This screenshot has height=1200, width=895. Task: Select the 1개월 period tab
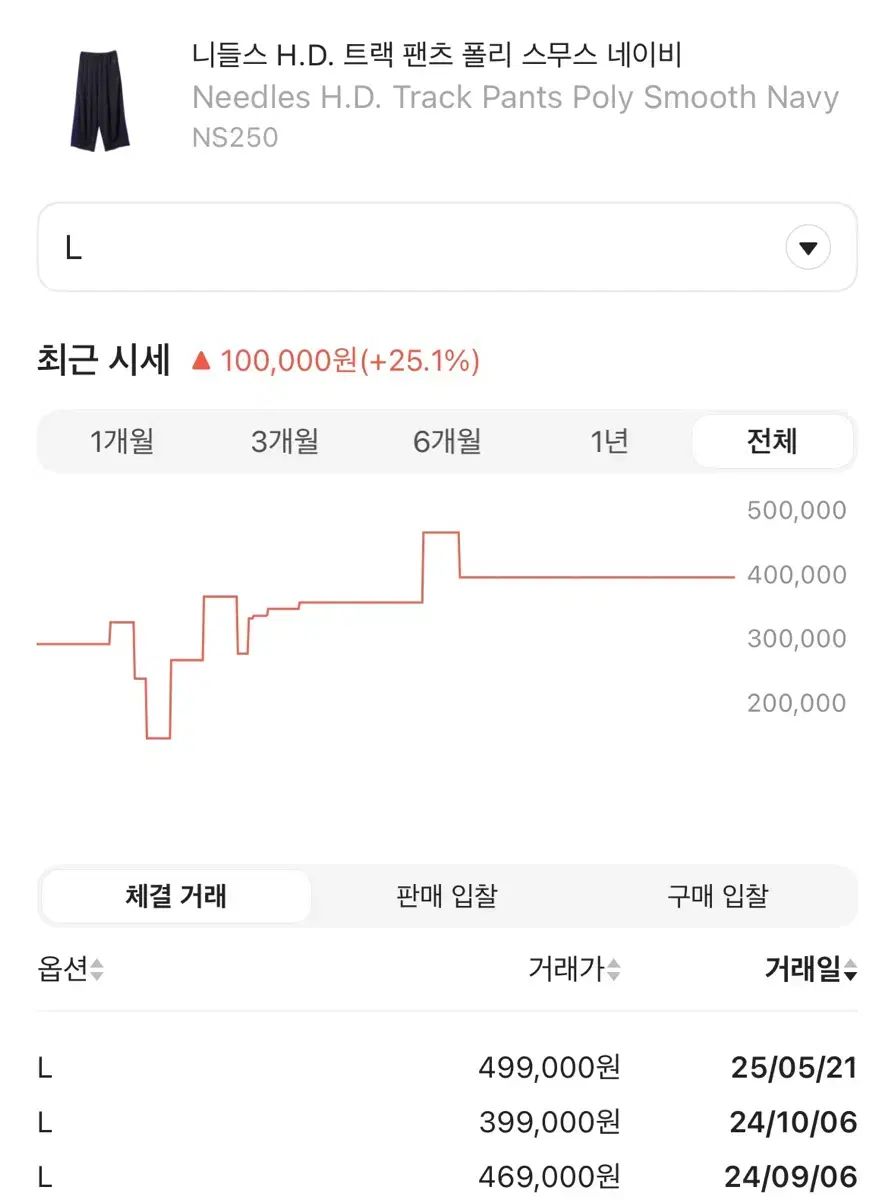(x=122, y=441)
